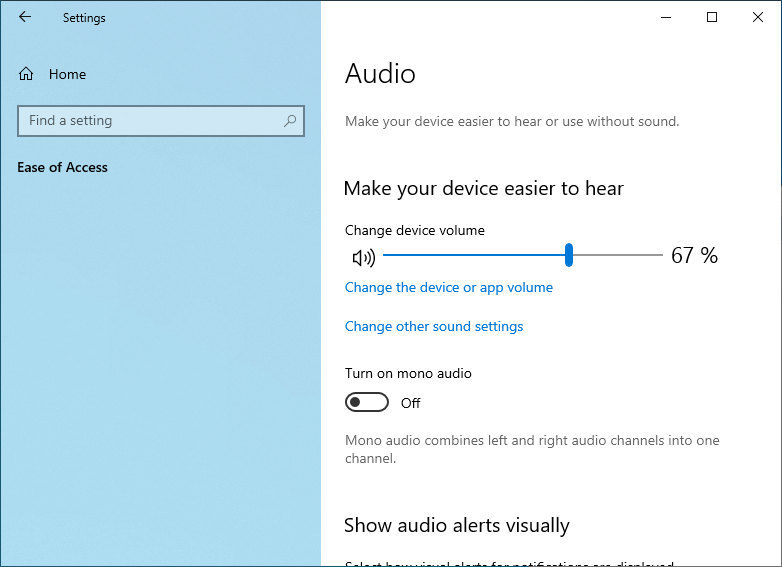Click the device volume slider thumb
This screenshot has width=782, height=567.
coord(568,255)
